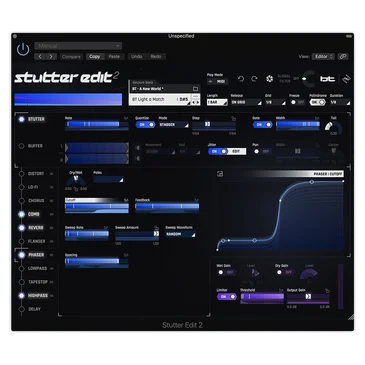Toggle the Quantize ON switch
The width and height of the screenshot is (365, 365).
click(x=145, y=125)
